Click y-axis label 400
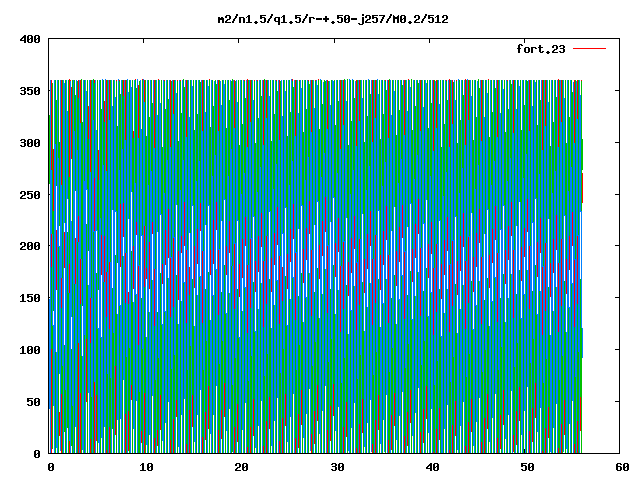640x480 pixels. (x=30, y=39)
